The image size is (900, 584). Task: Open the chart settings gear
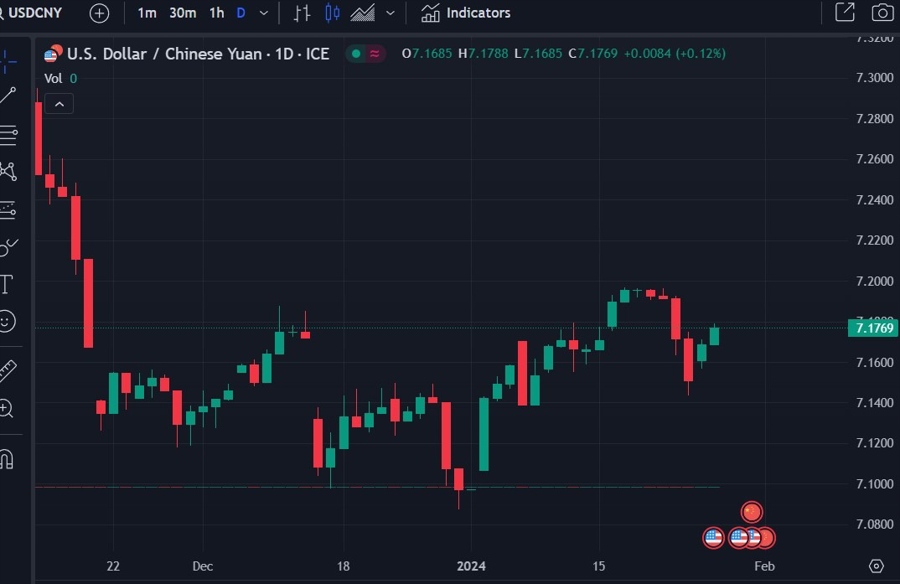[x=876, y=566]
